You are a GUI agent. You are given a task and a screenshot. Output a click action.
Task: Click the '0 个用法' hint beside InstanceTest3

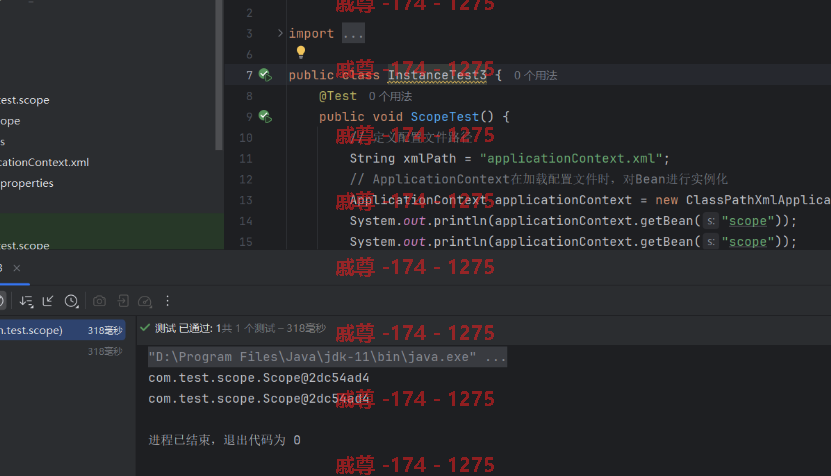pyautogui.click(x=535, y=75)
